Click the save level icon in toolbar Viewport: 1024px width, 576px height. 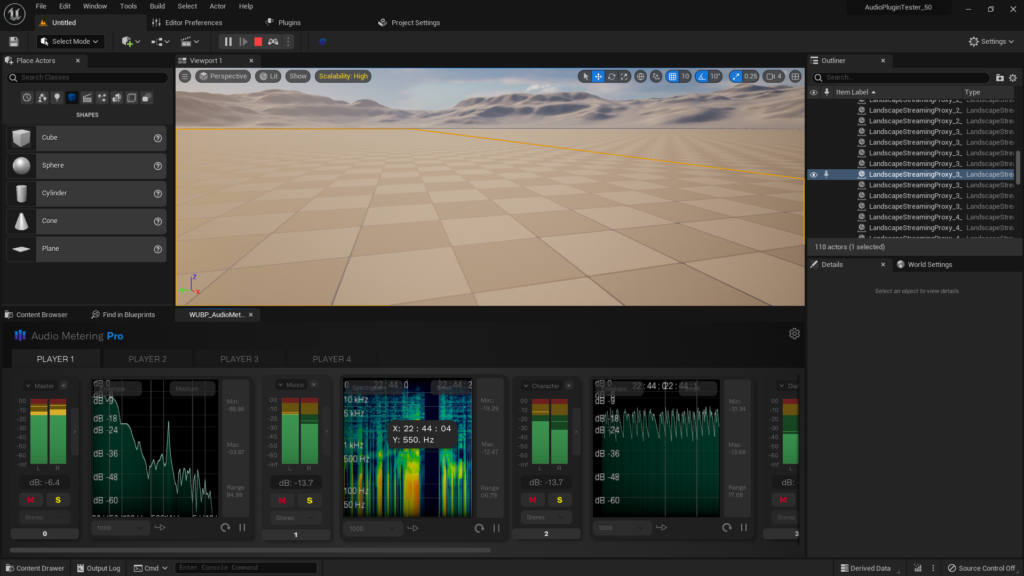(x=14, y=41)
